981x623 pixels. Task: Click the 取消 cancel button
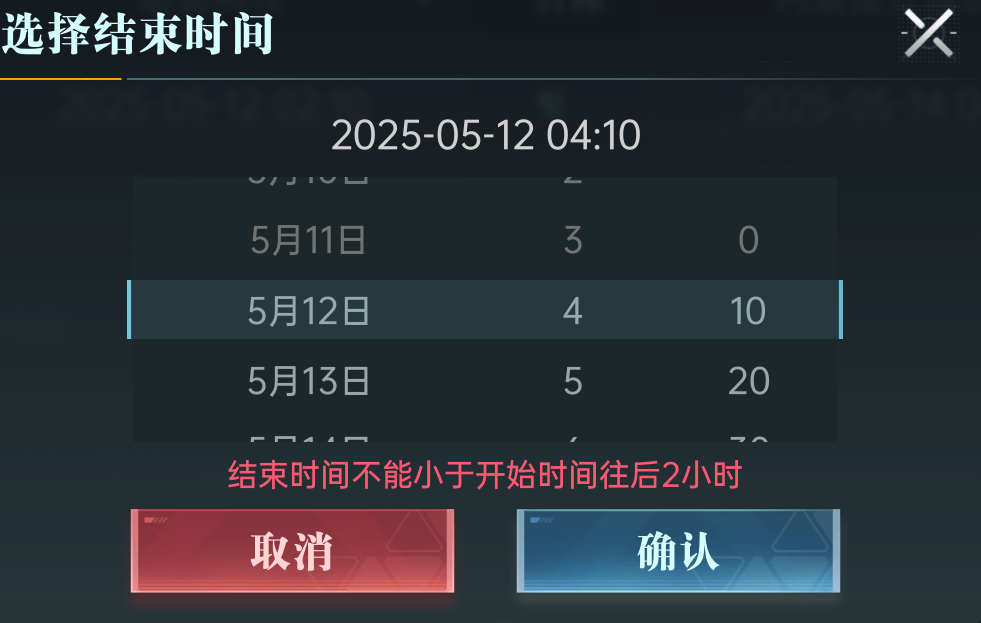(x=292, y=550)
